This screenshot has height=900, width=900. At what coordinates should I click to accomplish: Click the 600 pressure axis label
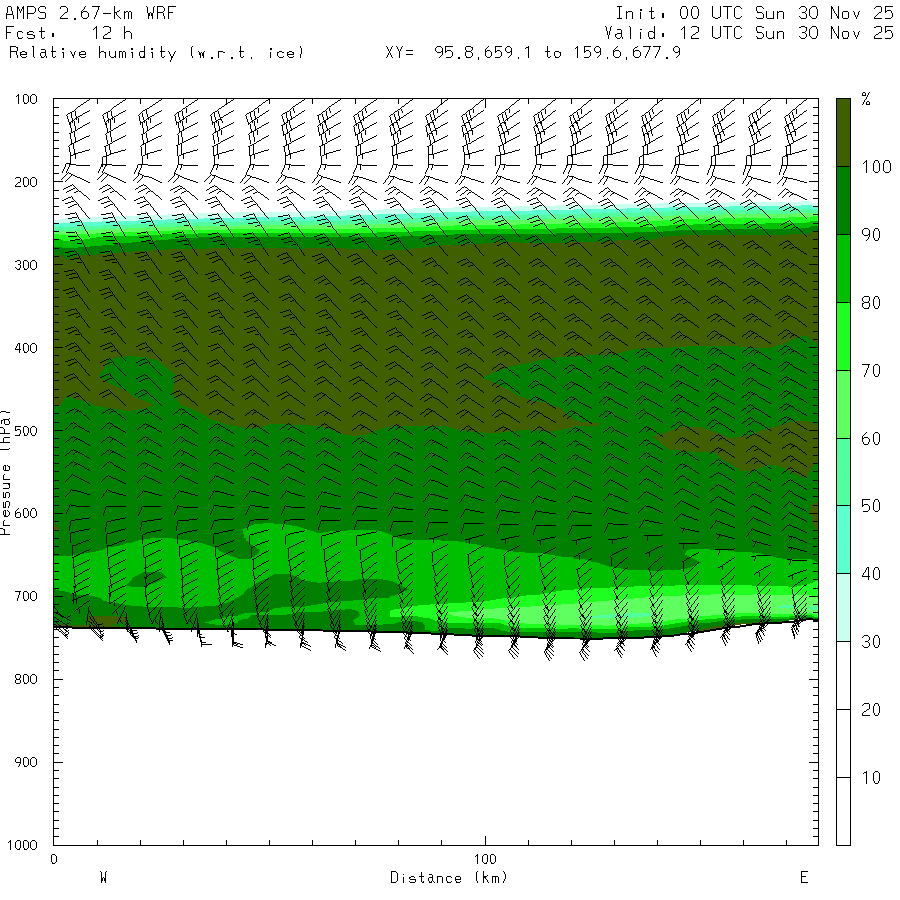(26, 514)
